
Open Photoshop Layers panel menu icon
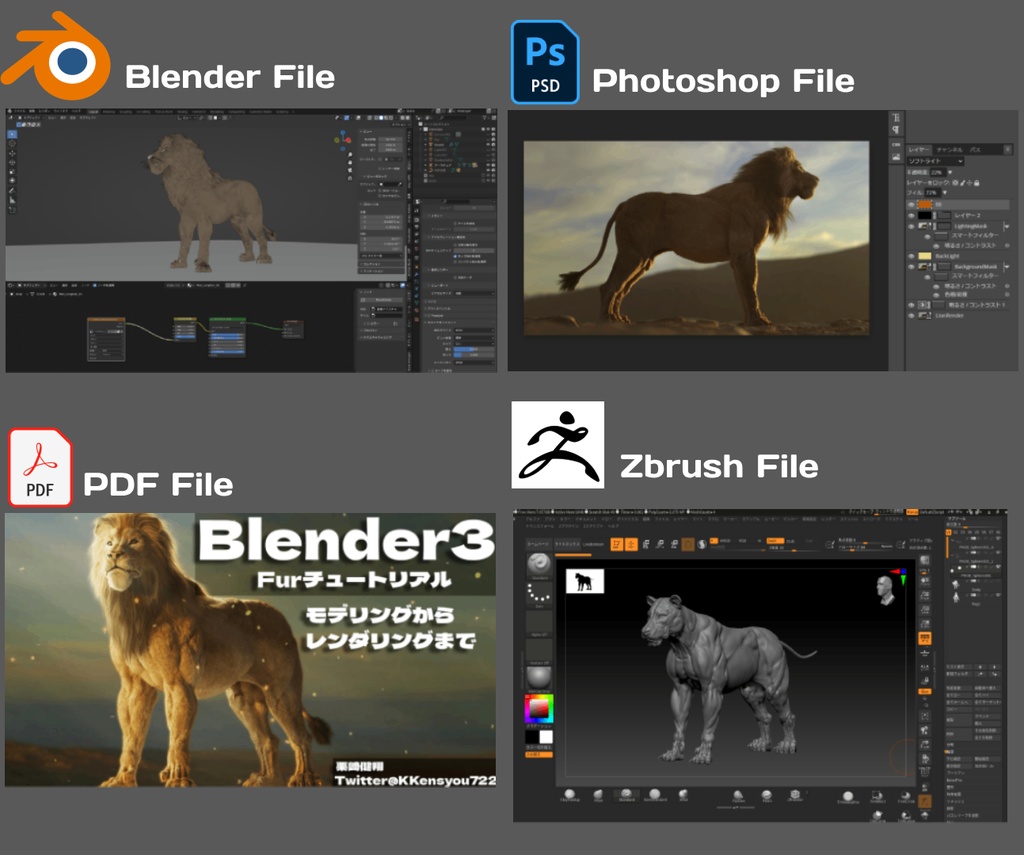pos(1008,150)
